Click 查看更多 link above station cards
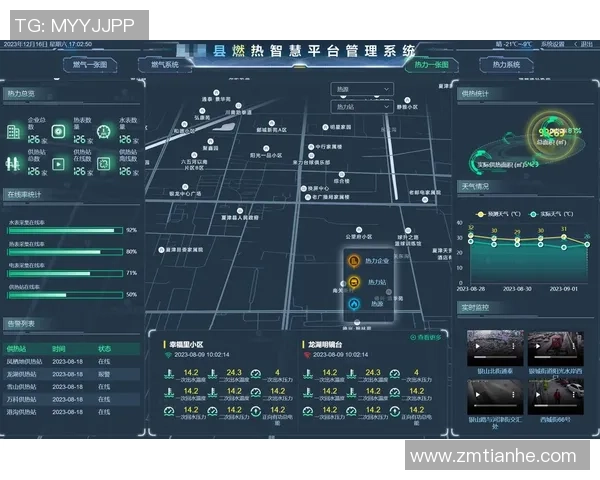The height and width of the screenshot is (480, 600). (x=427, y=337)
